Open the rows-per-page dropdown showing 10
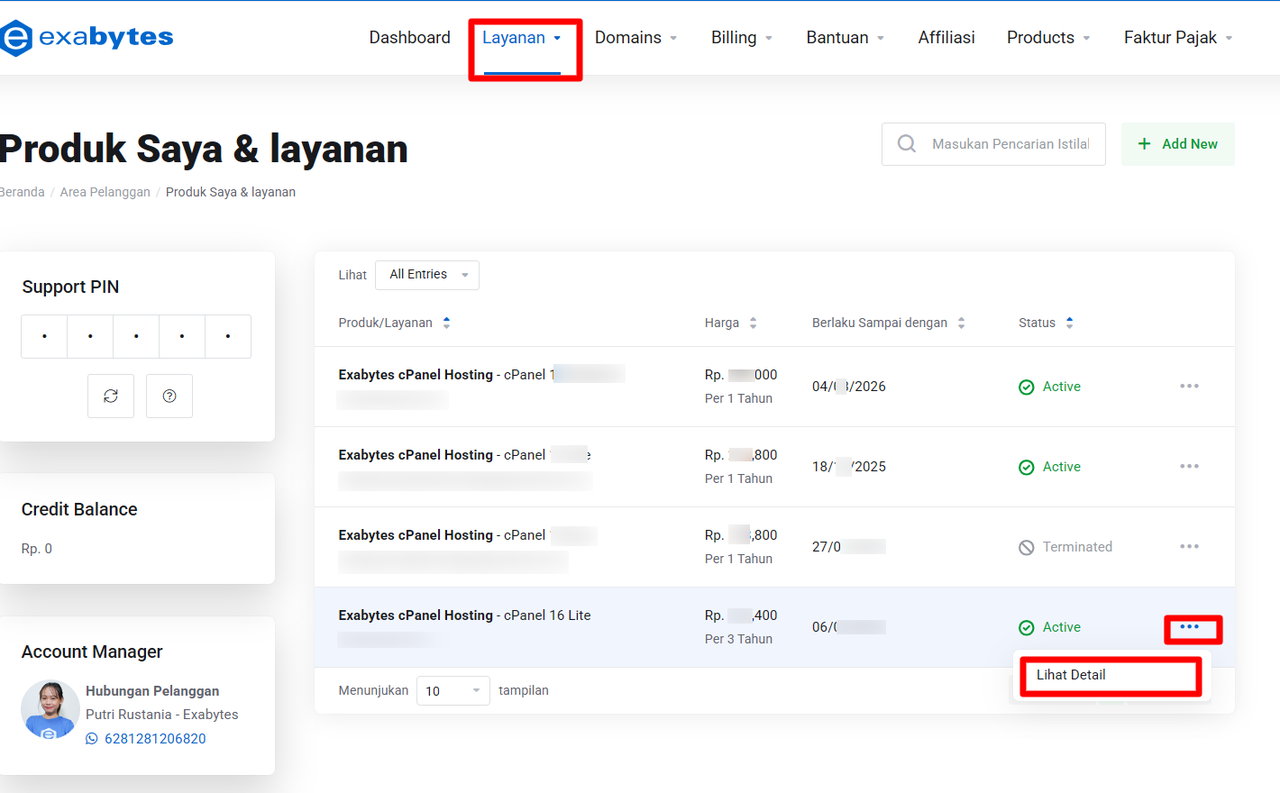The height and width of the screenshot is (793, 1280). click(x=454, y=691)
